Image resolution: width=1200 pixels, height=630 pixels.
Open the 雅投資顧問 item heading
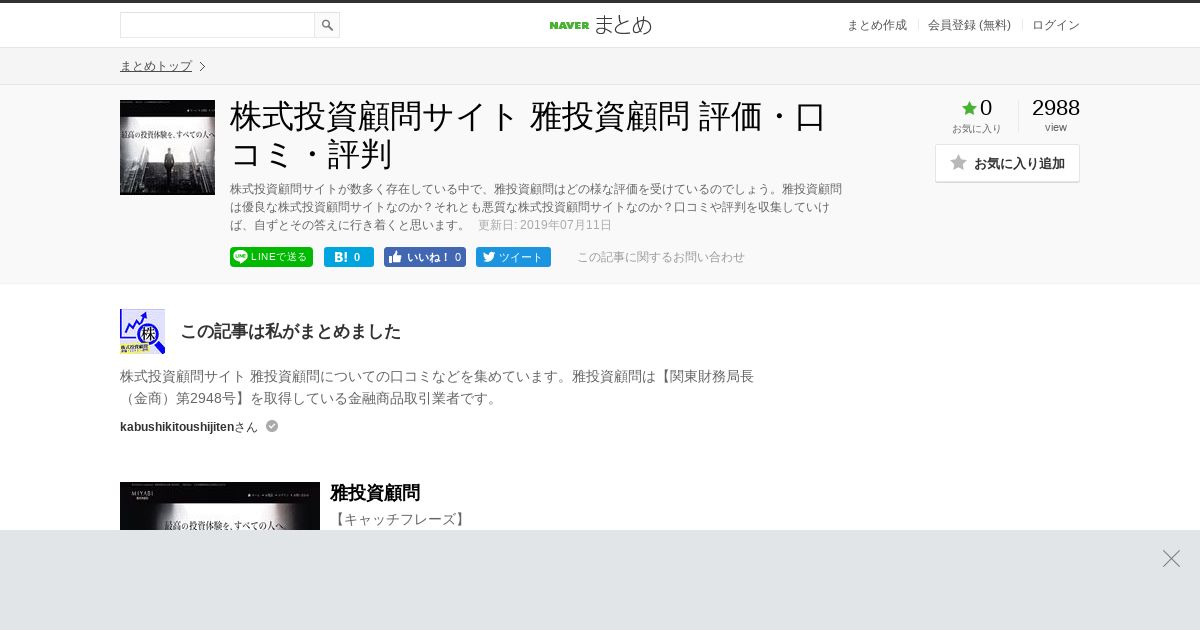click(x=375, y=493)
